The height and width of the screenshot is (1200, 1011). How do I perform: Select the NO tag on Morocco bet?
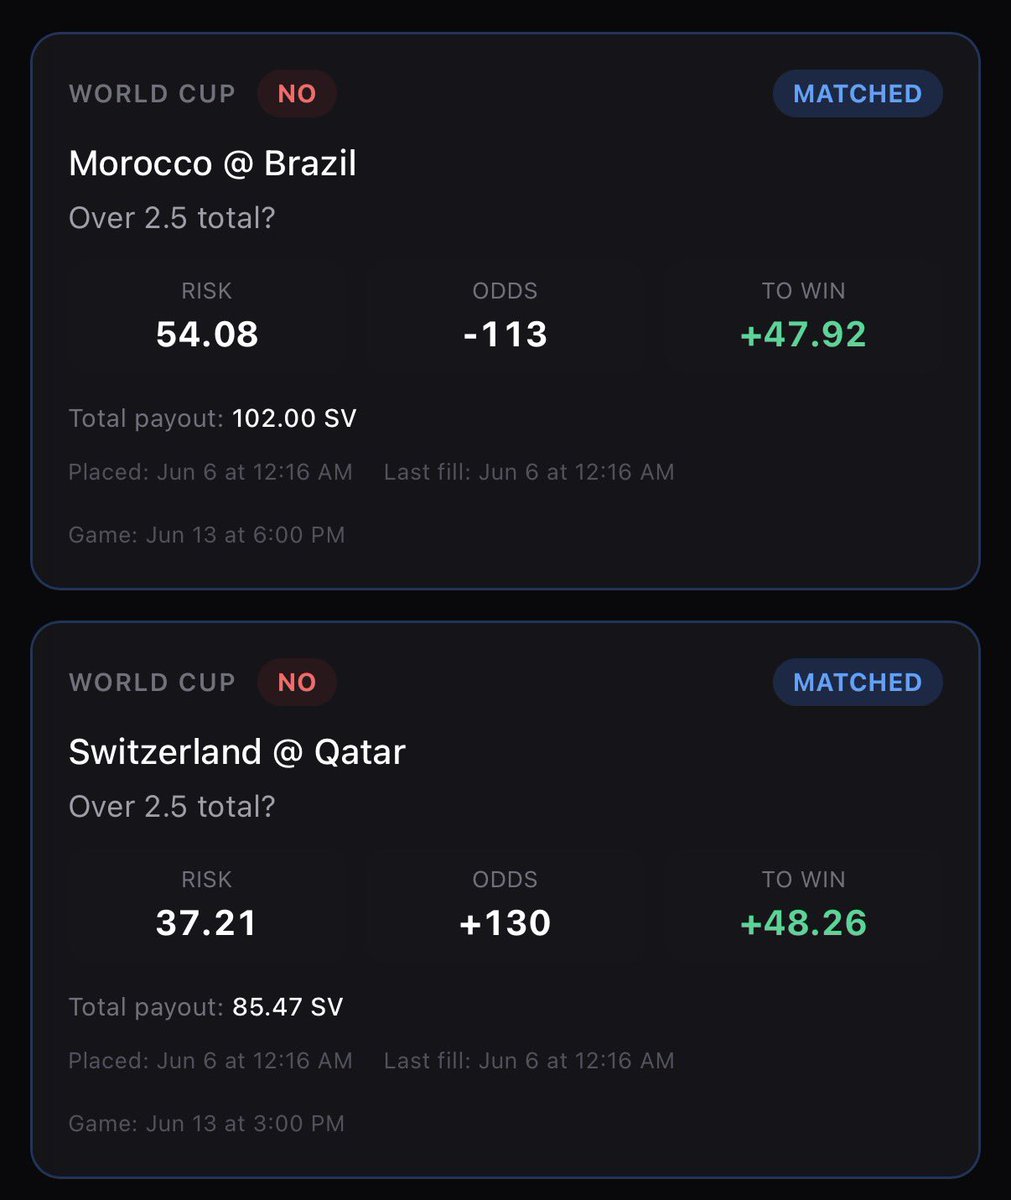coord(297,94)
